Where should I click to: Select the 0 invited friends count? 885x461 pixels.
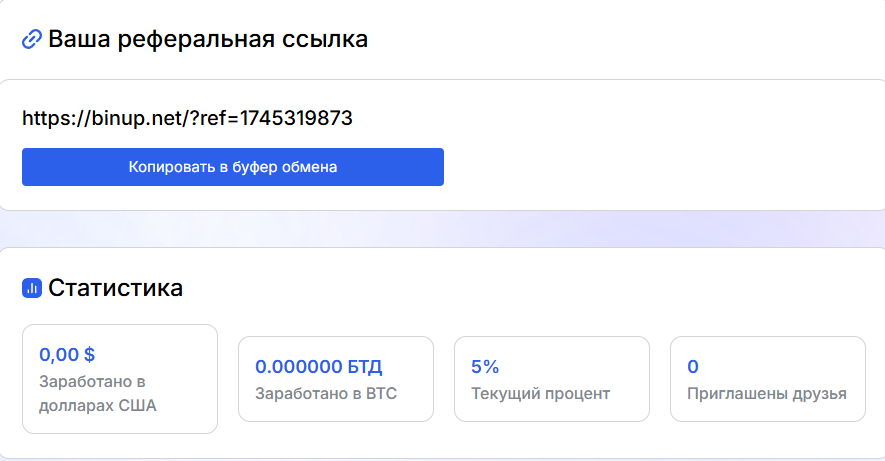(x=693, y=367)
